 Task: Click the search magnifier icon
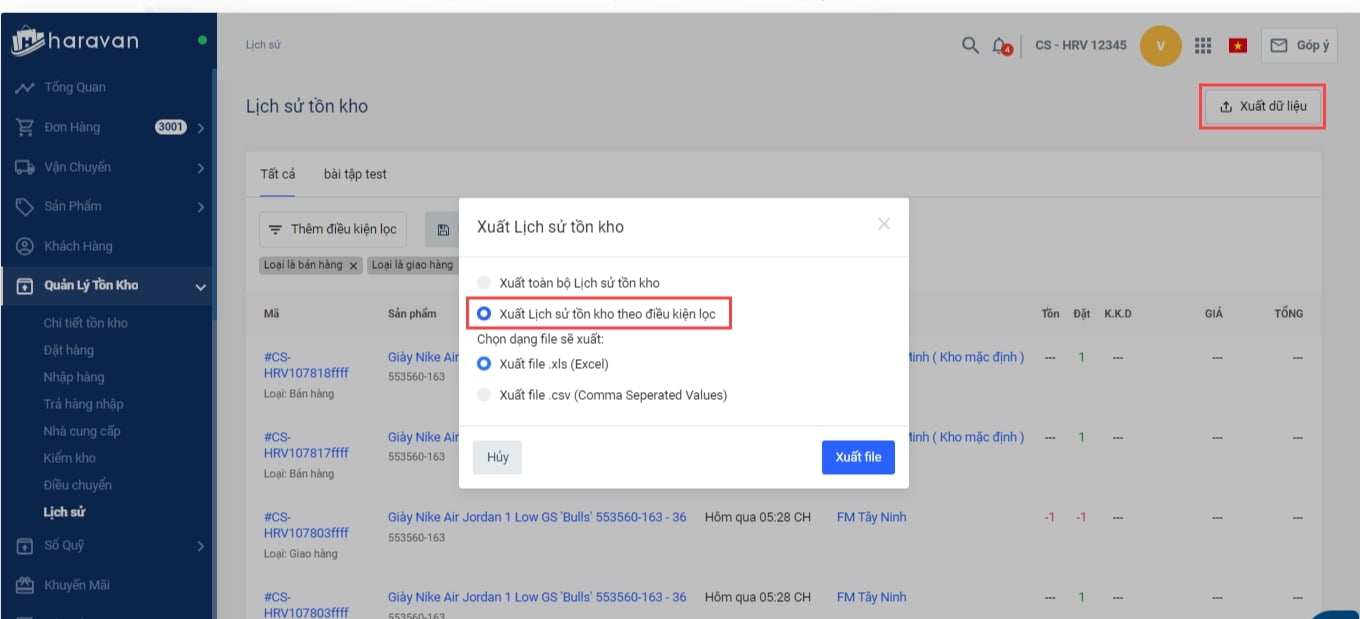click(969, 45)
